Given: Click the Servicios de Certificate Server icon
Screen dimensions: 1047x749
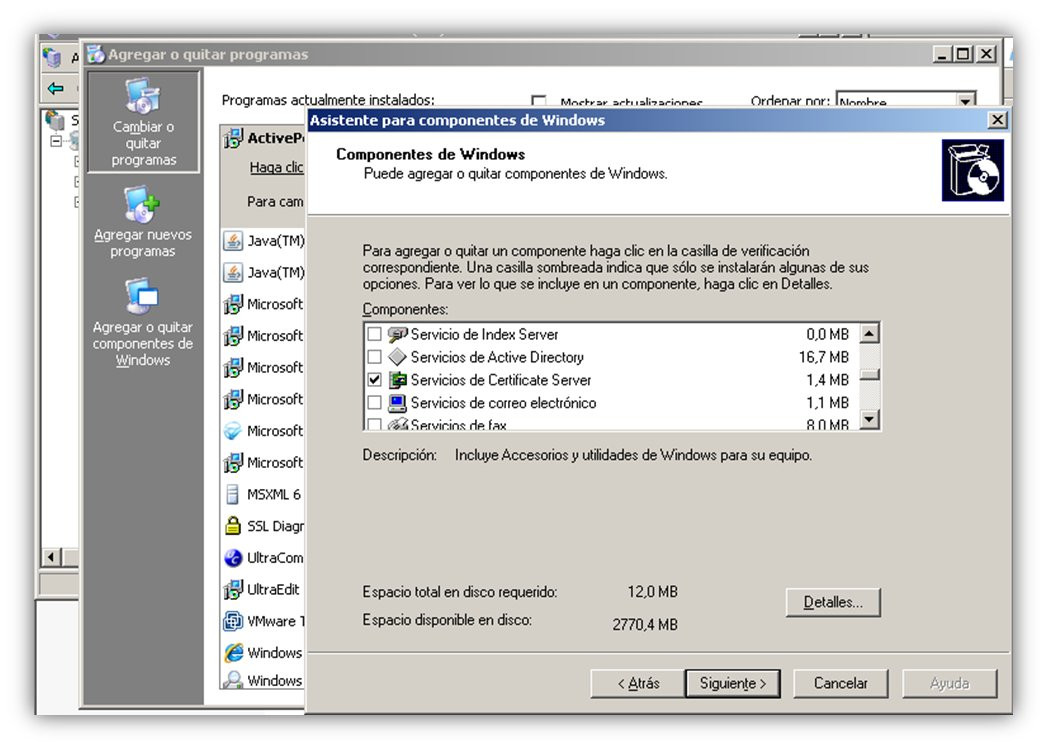Looking at the screenshot, I should tap(397, 380).
